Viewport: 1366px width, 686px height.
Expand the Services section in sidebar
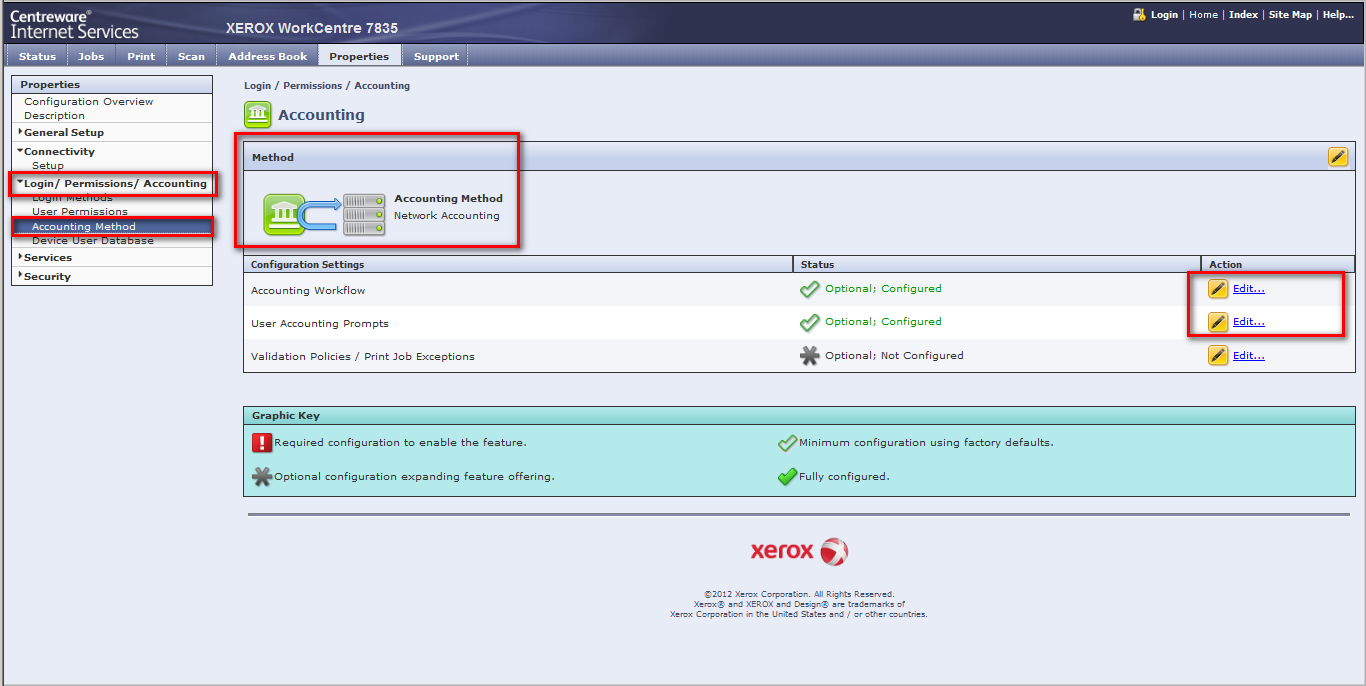(48, 257)
